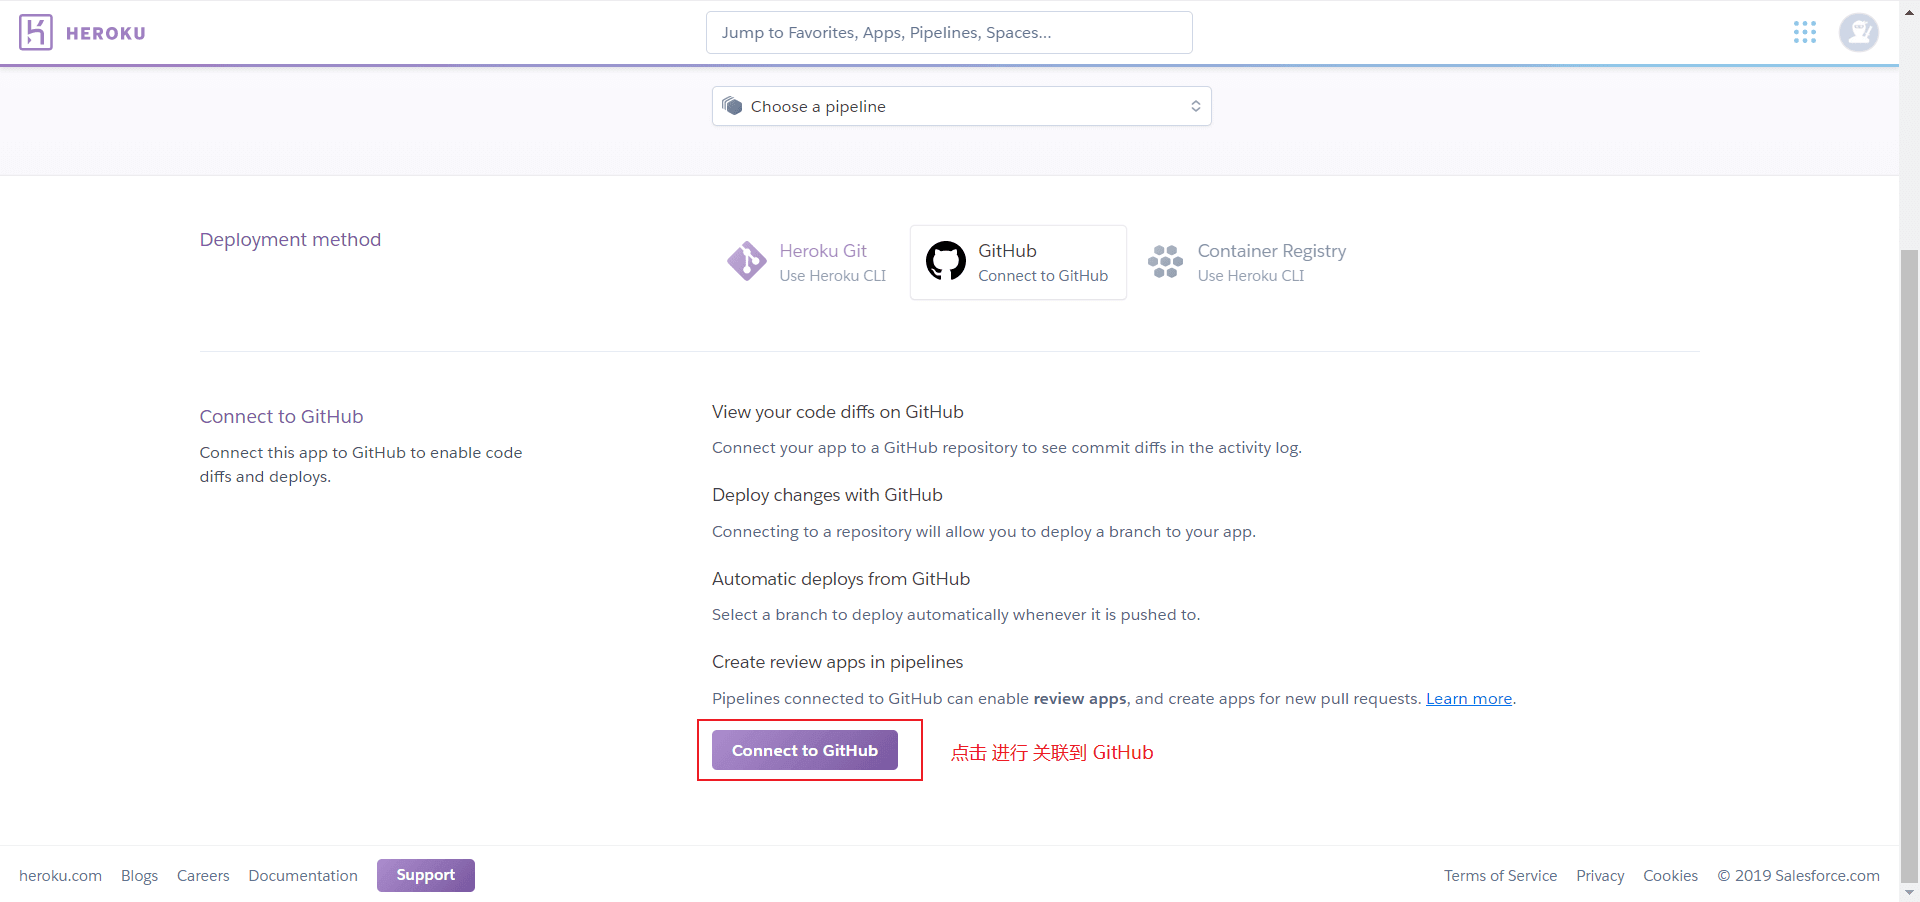Click the Heroku Git diamond icon
The width and height of the screenshot is (1920, 902).
pyautogui.click(x=747, y=262)
